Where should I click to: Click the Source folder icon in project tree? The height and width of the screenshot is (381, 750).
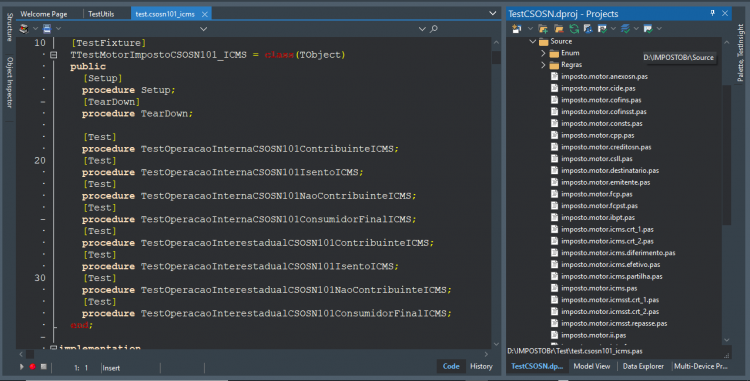pos(543,41)
